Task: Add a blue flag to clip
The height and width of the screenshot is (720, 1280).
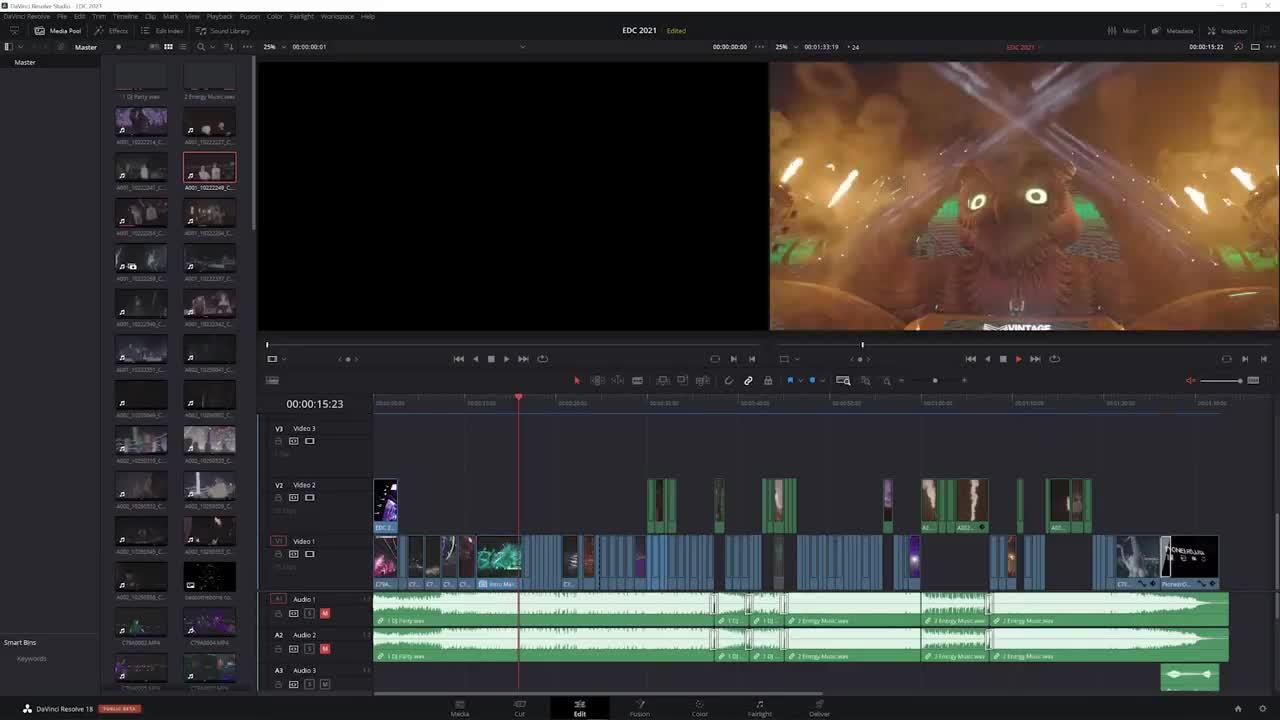Action: [790, 380]
